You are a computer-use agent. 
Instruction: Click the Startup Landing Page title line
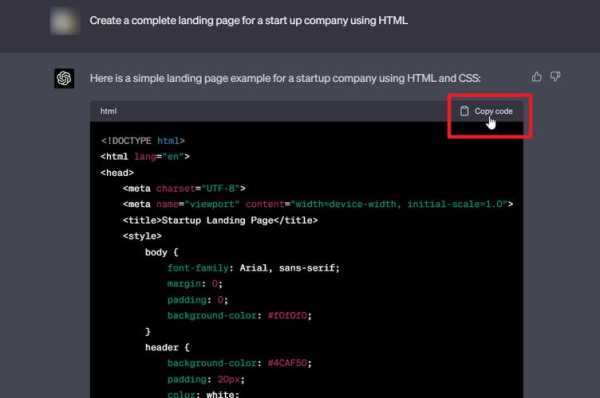220,220
